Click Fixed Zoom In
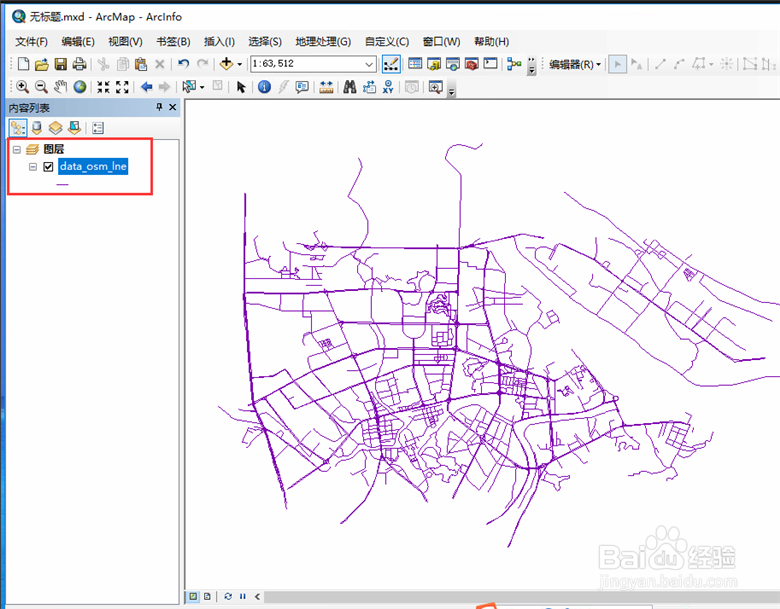 click(103, 87)
